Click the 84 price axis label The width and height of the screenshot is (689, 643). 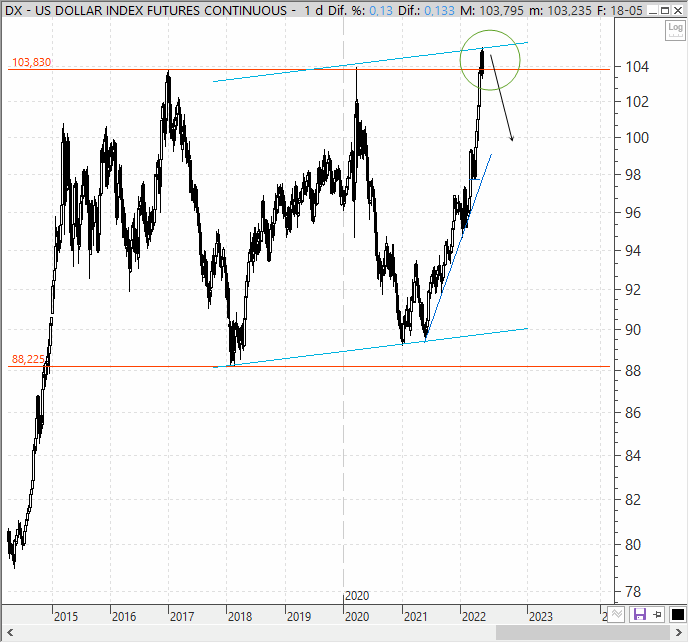point(633,456)
